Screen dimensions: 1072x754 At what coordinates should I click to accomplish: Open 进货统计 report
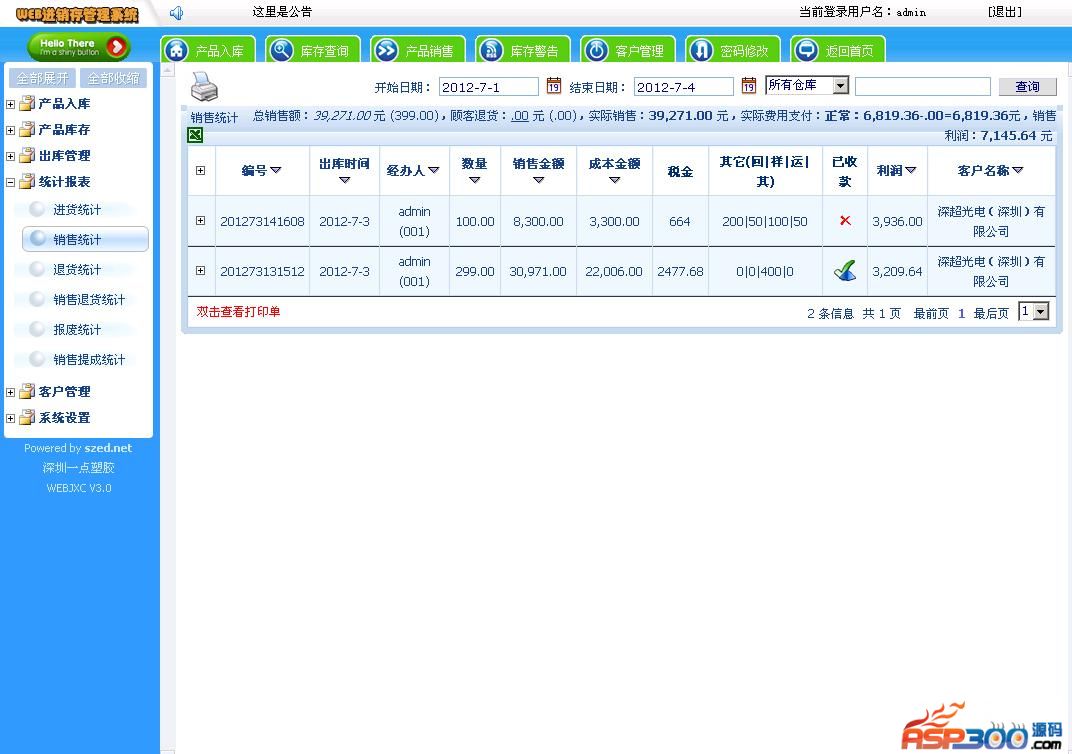[x=77, y=209]
